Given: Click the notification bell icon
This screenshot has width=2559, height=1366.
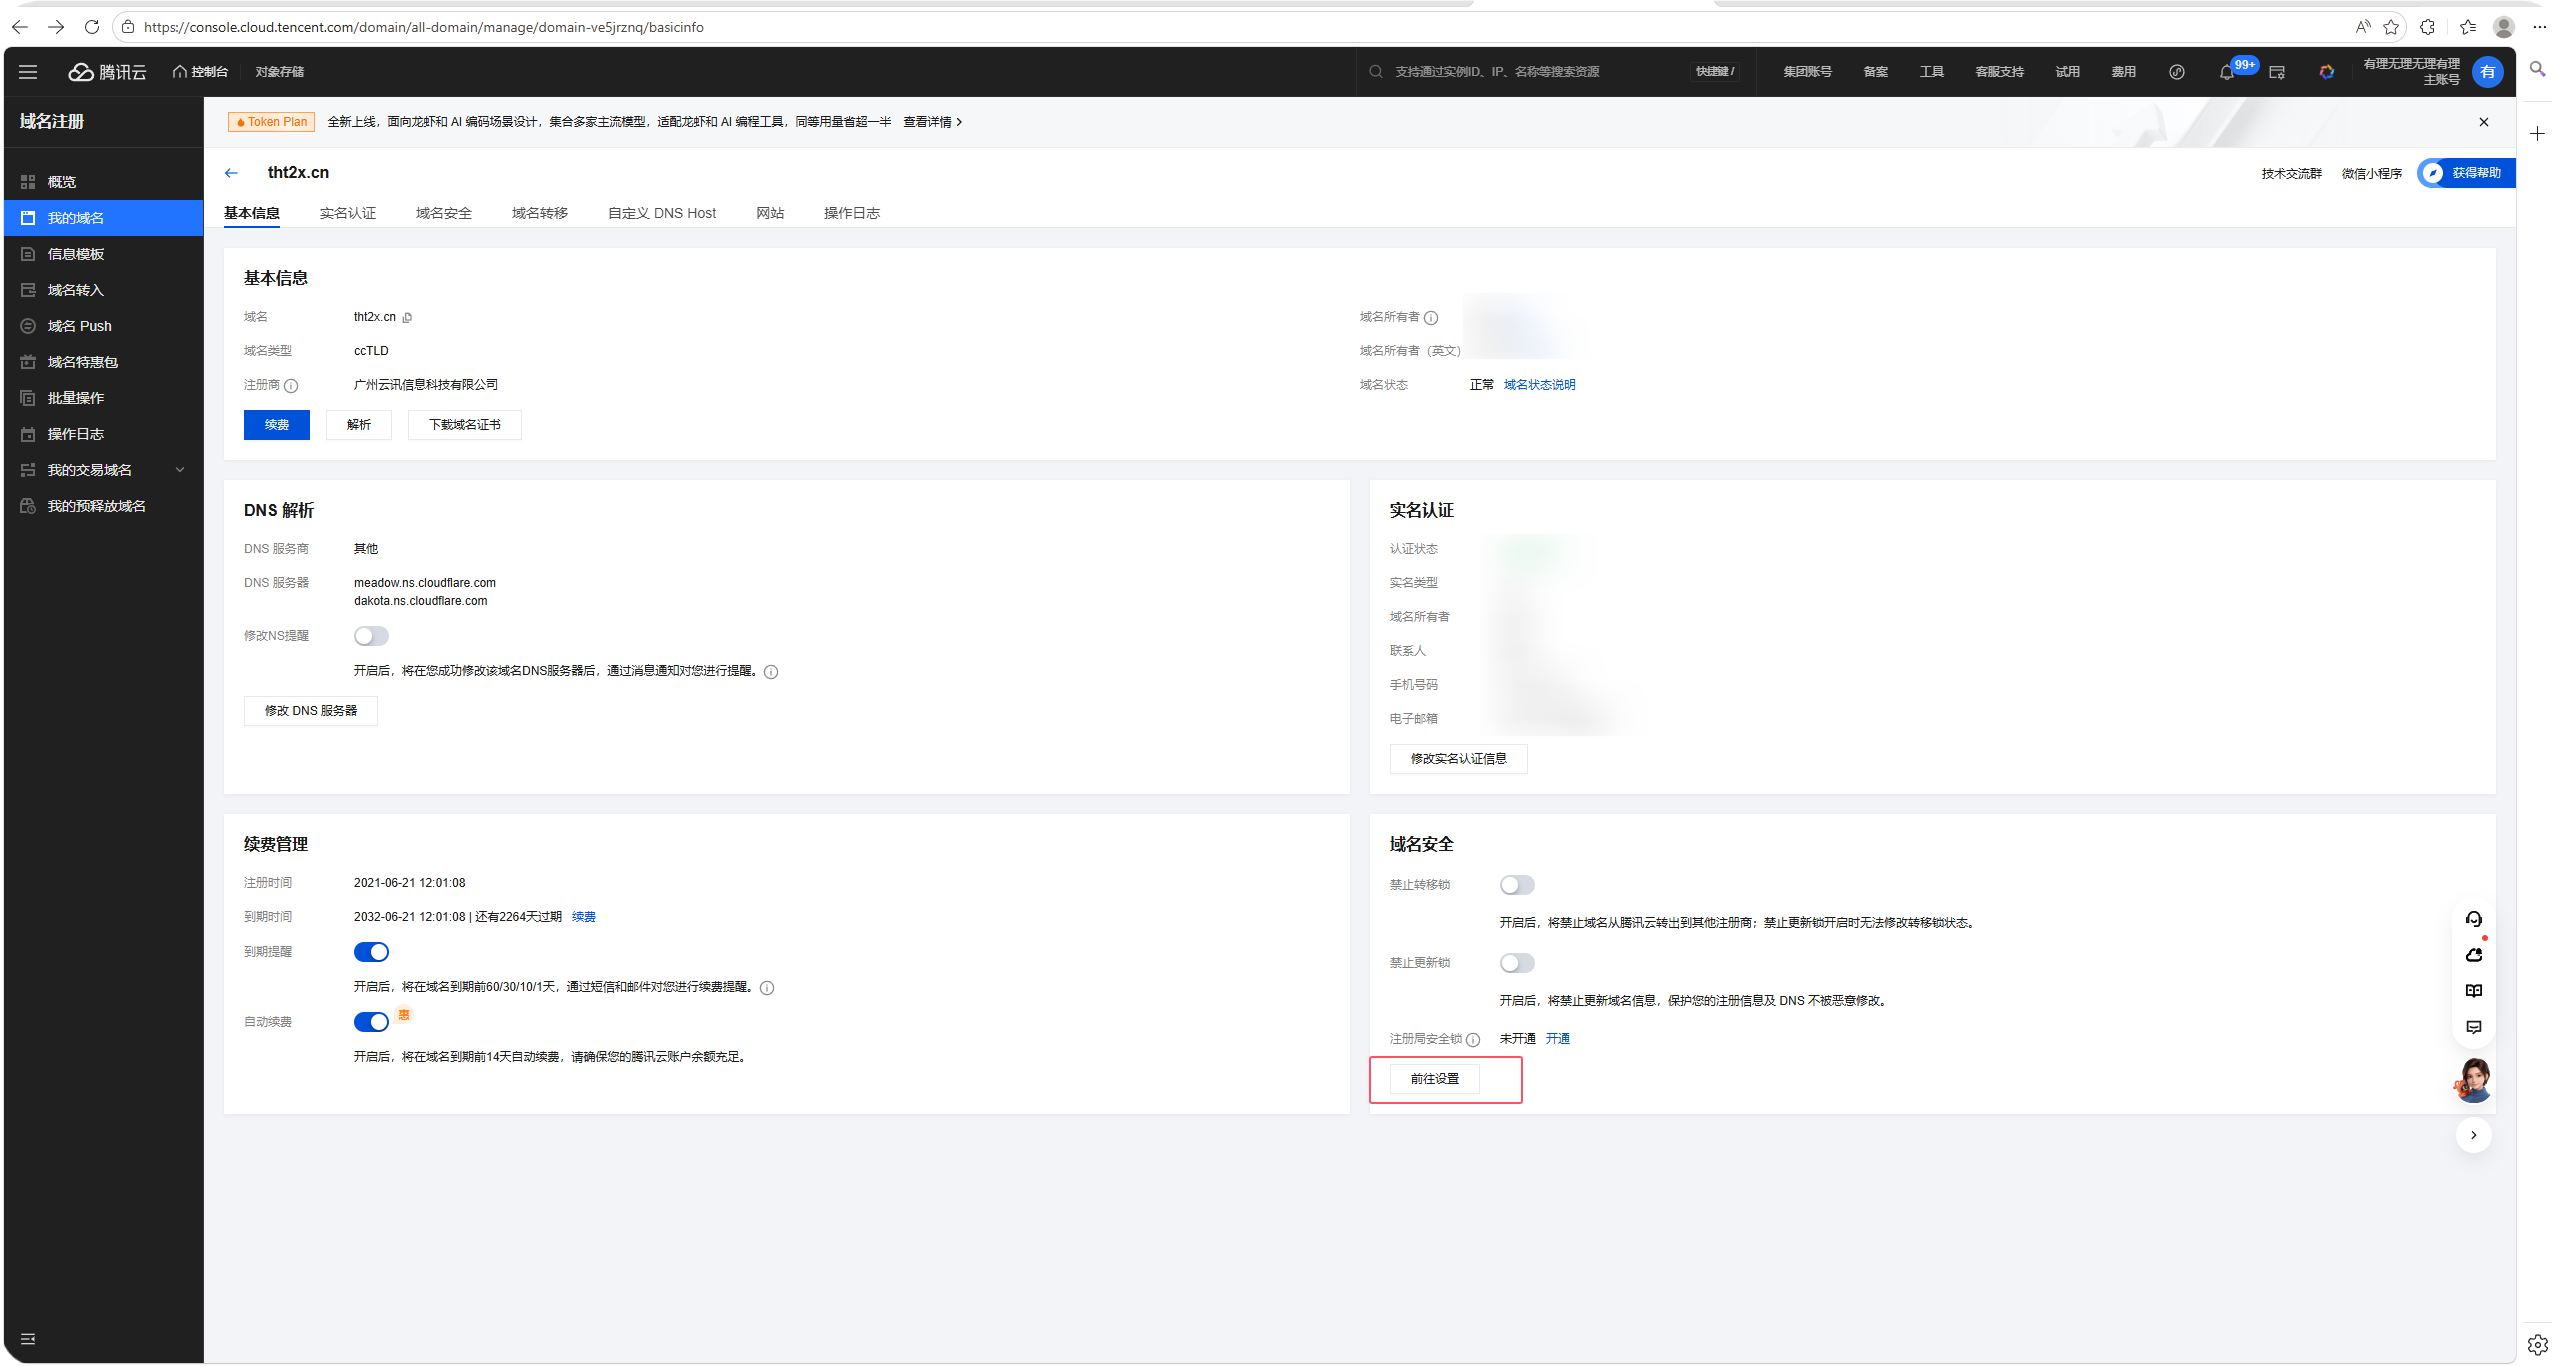Looking at the screenshot, I should 2226,72.
